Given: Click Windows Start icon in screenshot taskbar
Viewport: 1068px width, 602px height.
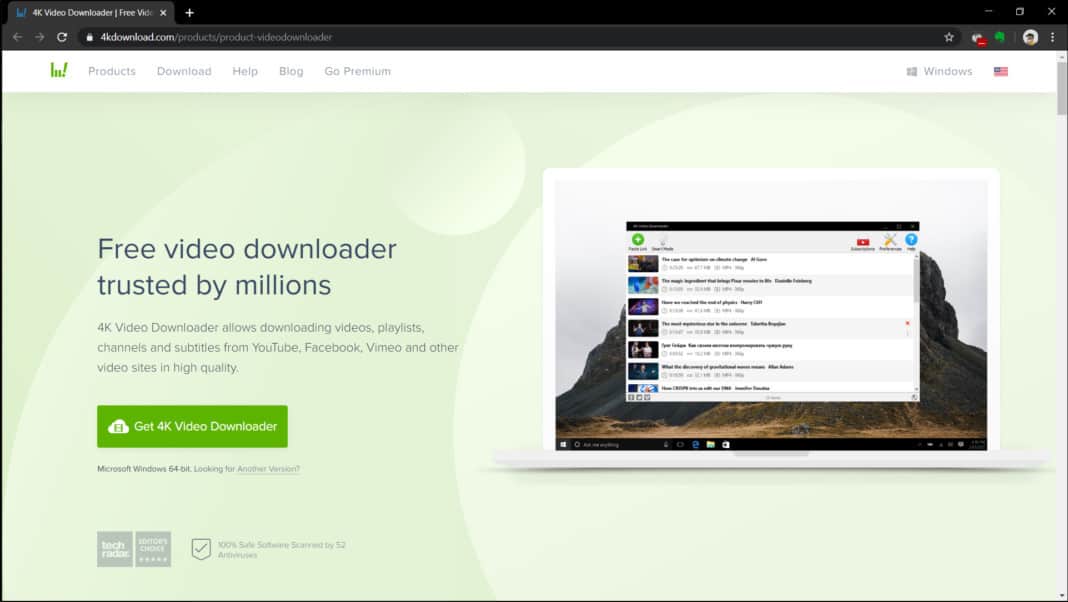Looking at the screenshot, I should pos(563,445).
